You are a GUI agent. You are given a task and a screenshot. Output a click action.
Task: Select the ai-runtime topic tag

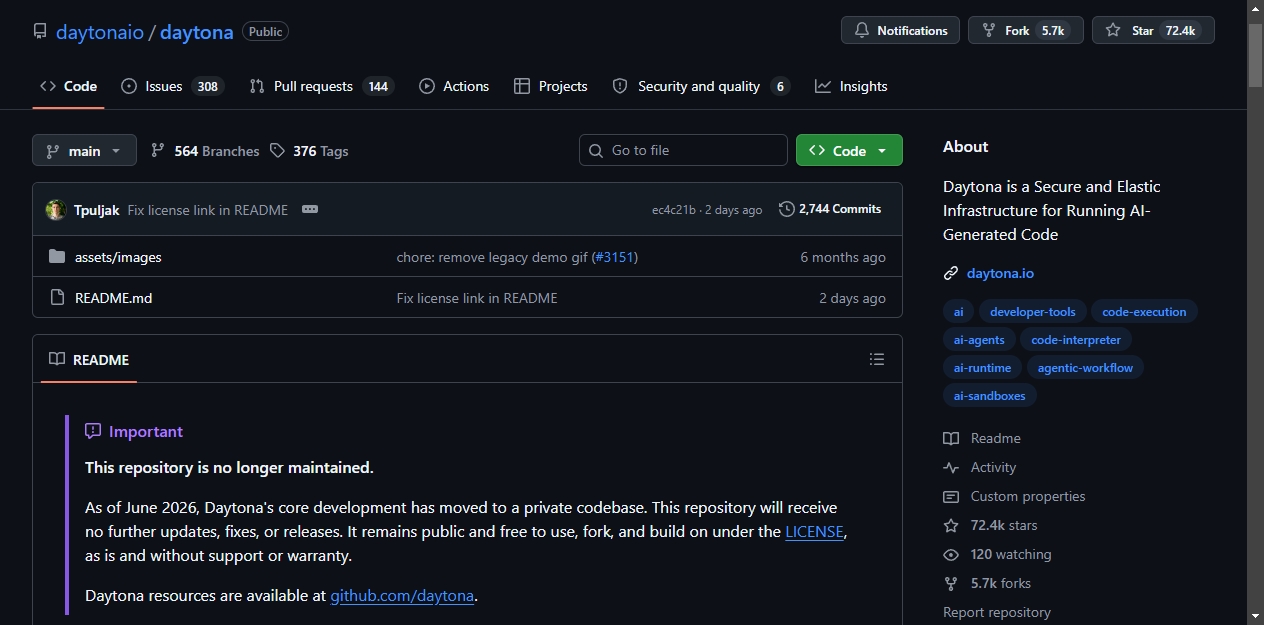(x=982, y=368)
